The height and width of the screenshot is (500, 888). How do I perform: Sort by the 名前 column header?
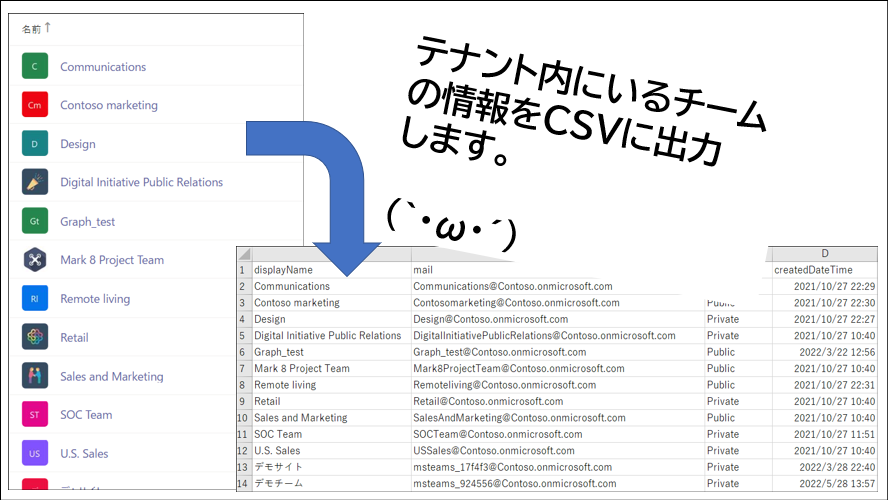point(36,28)
